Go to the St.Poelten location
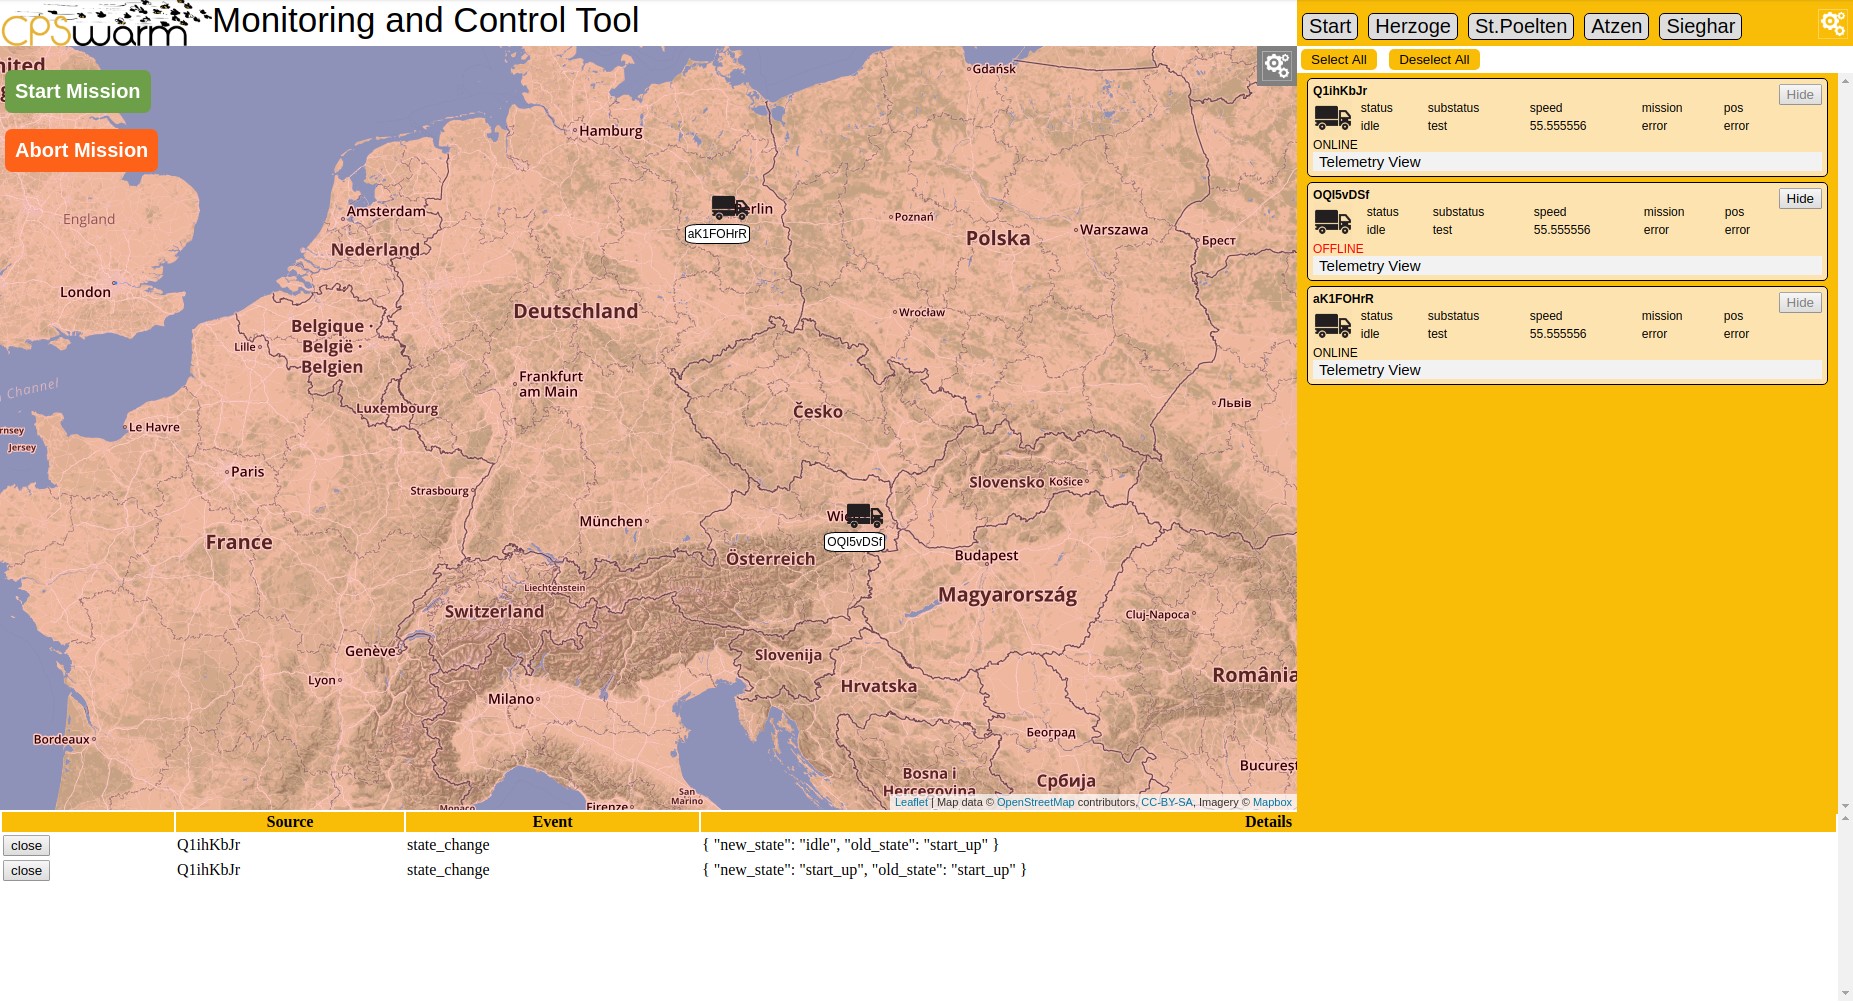Screen dimensions: 1853x1003 tap(1521, 27)
